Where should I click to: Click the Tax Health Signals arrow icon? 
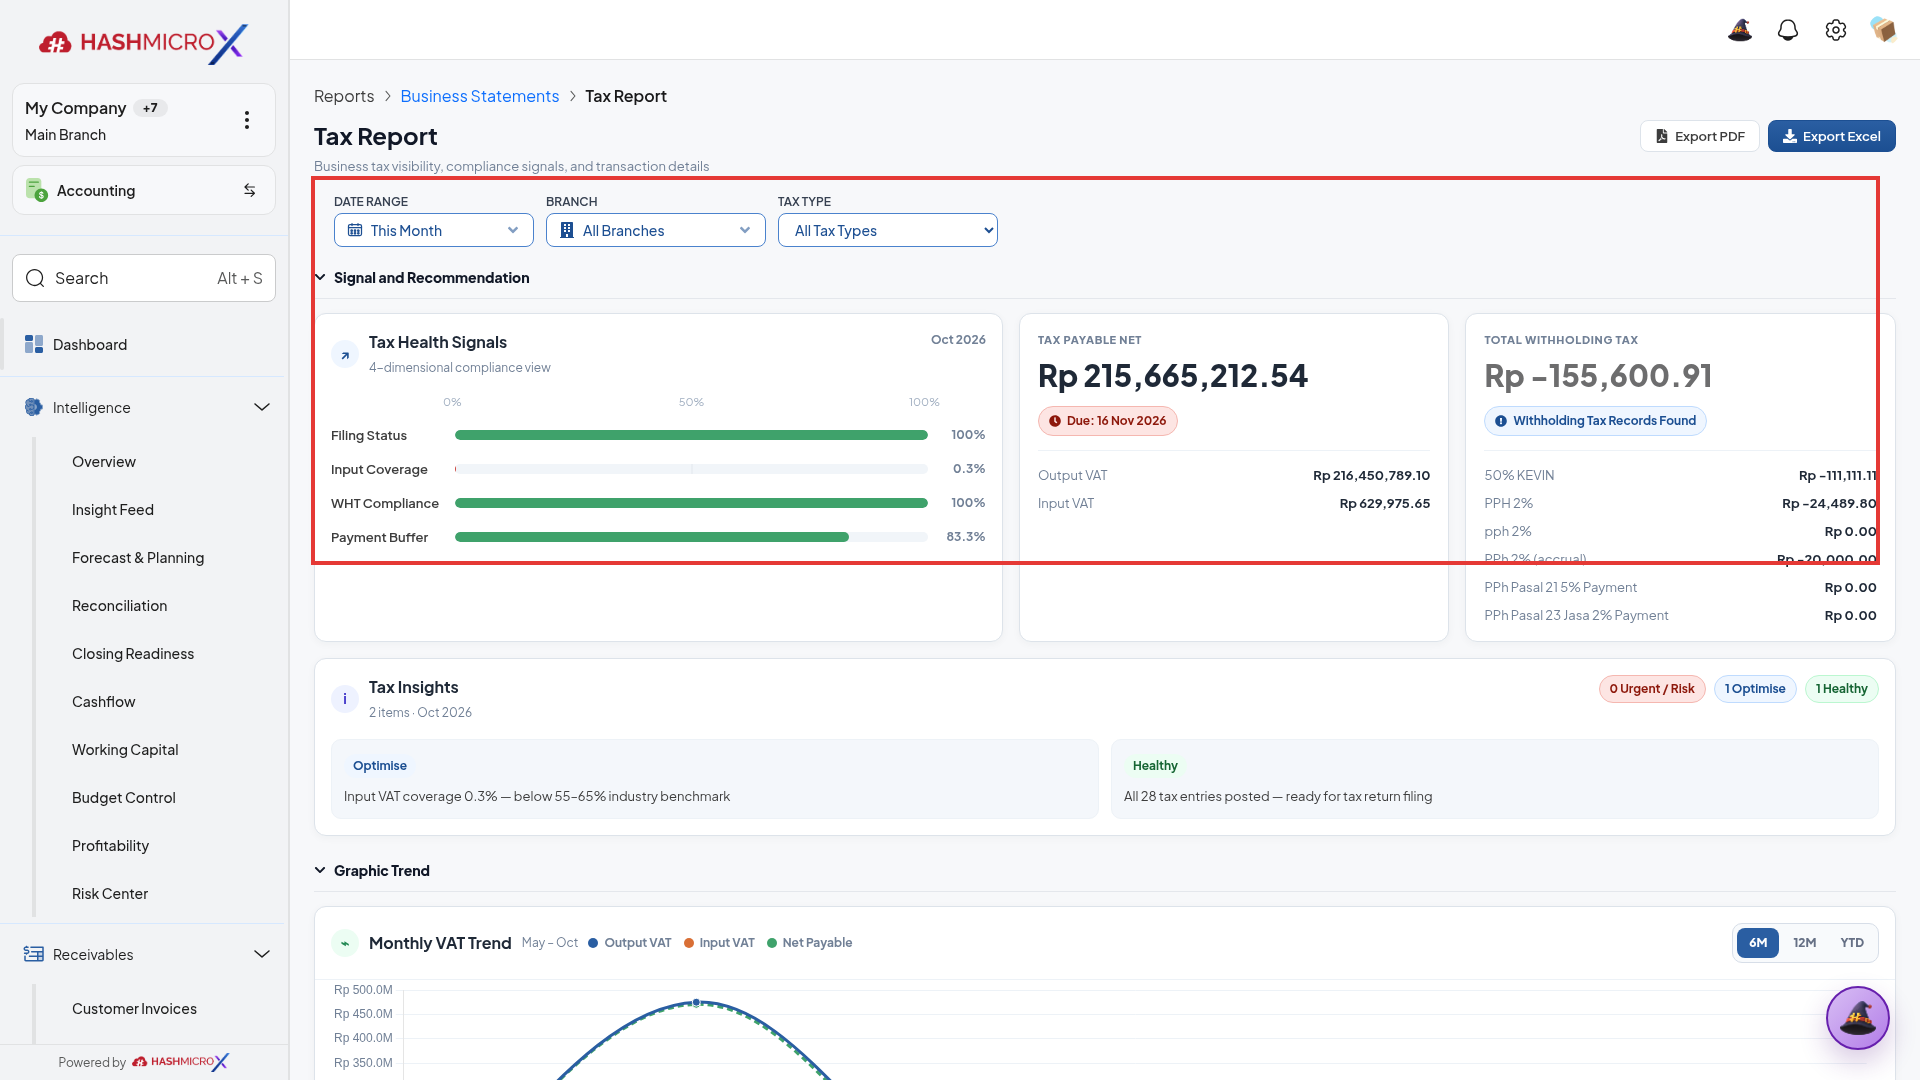click(345, 354)
